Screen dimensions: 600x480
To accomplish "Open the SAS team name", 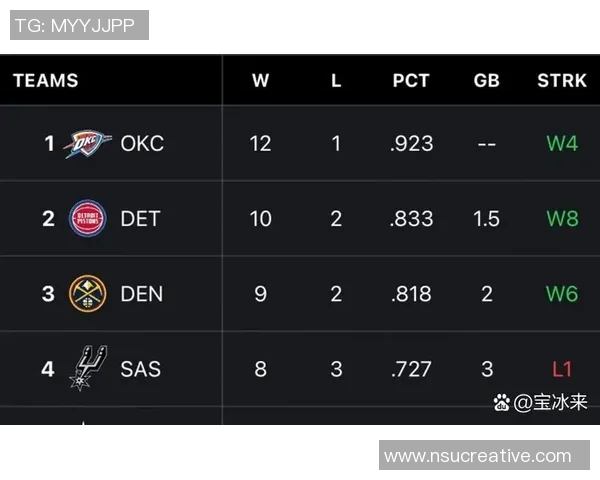I will (x=140, y=369).
